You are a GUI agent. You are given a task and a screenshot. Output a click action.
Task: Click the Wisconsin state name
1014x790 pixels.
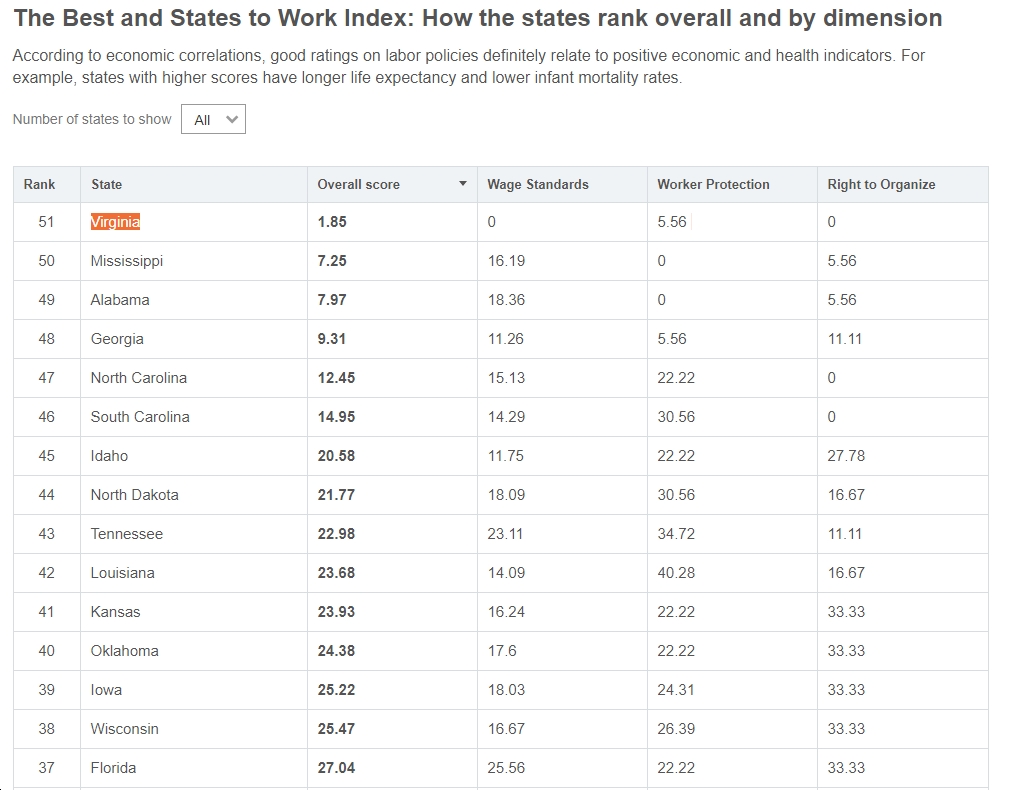[125, 729]
